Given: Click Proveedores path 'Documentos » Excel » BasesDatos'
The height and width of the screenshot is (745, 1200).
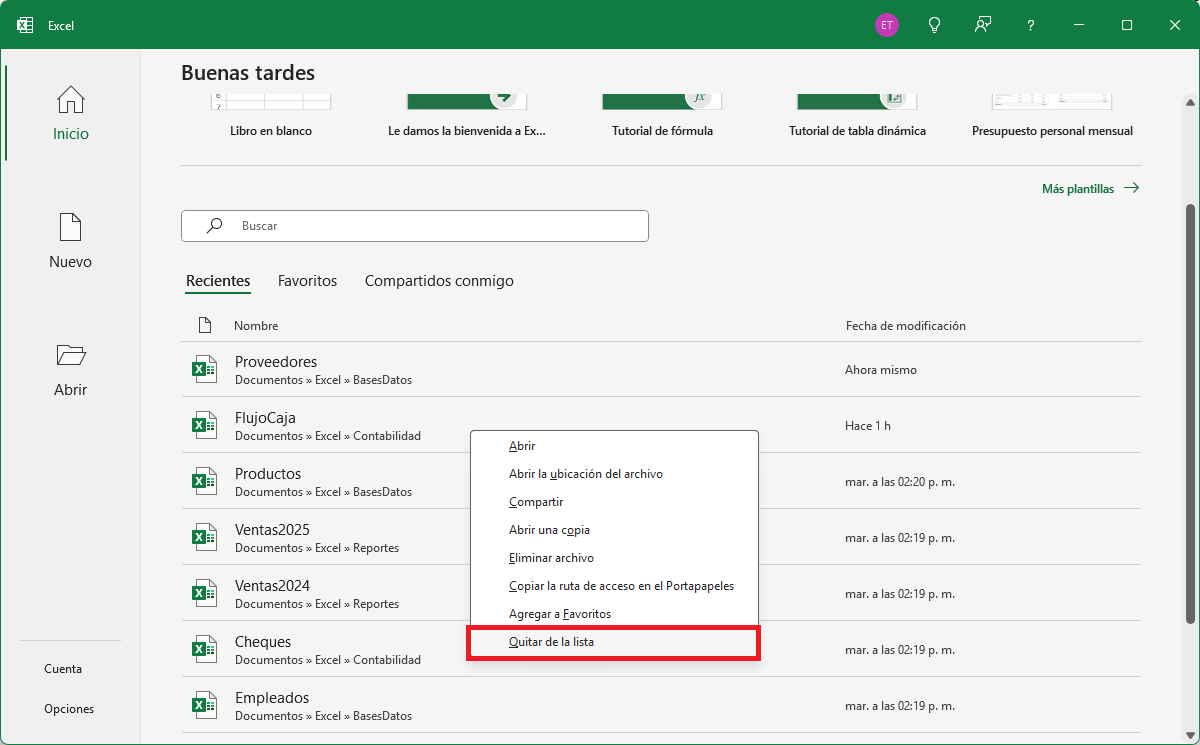Looking at the screenshot, I should coord(323,380).
